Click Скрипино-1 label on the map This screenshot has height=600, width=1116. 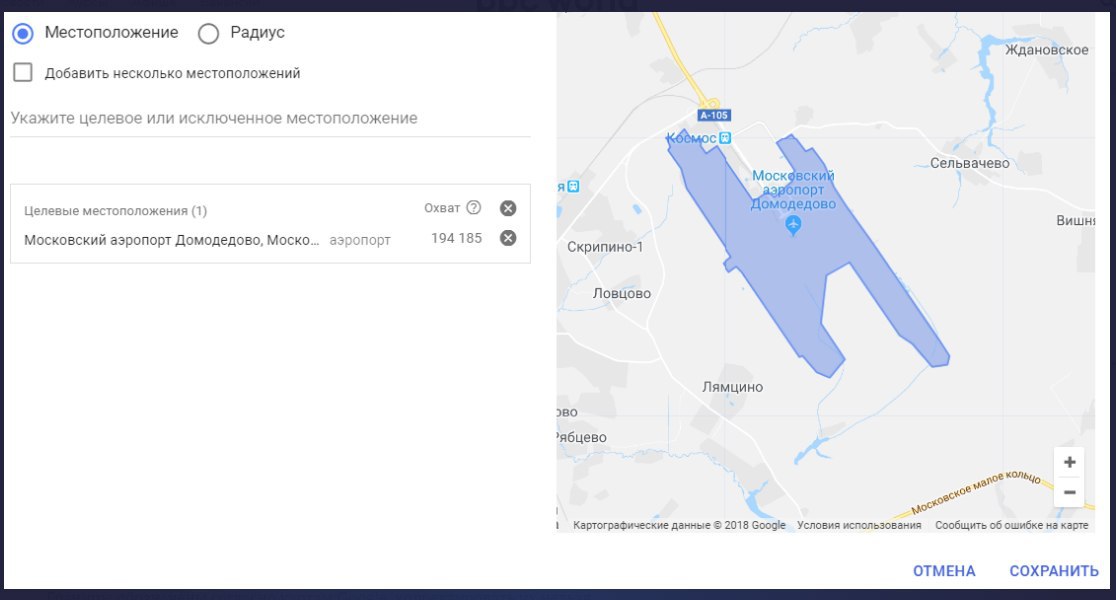(x=605, y=247)
